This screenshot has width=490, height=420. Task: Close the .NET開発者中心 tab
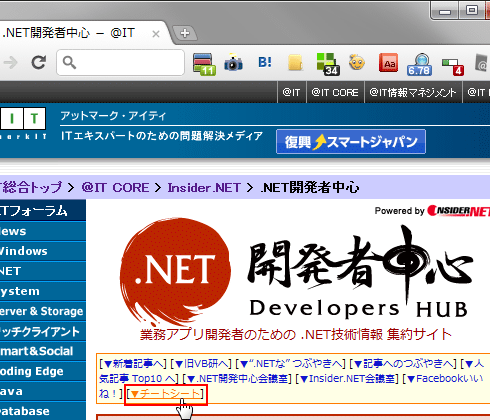156,34
